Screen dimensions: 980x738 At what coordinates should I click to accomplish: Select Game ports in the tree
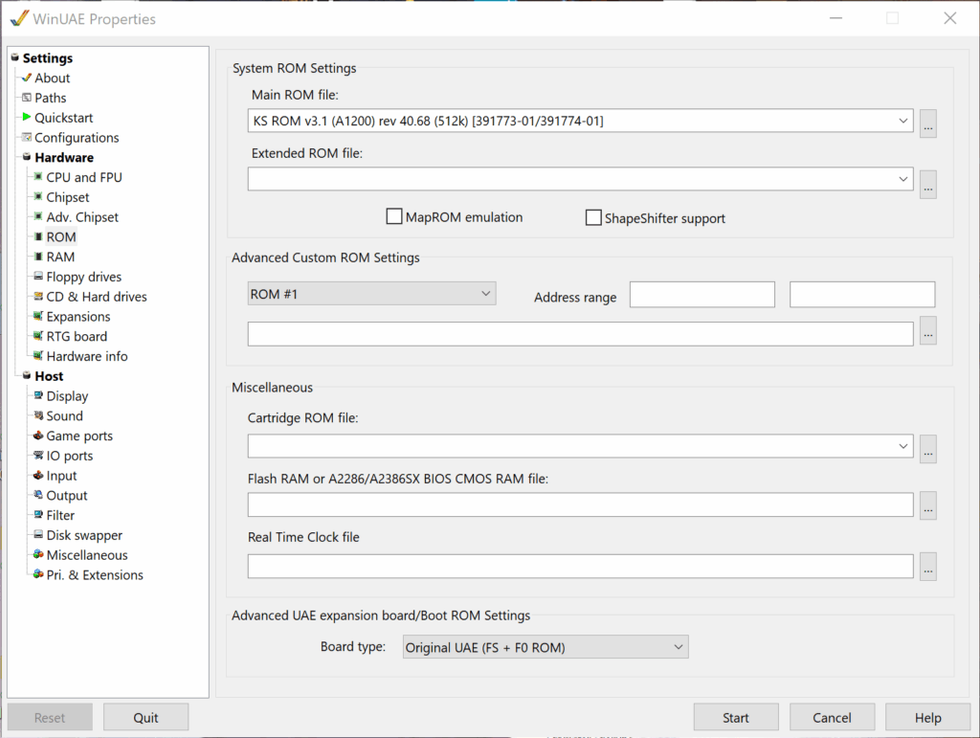pyautogui.click(x=79, y=436)
